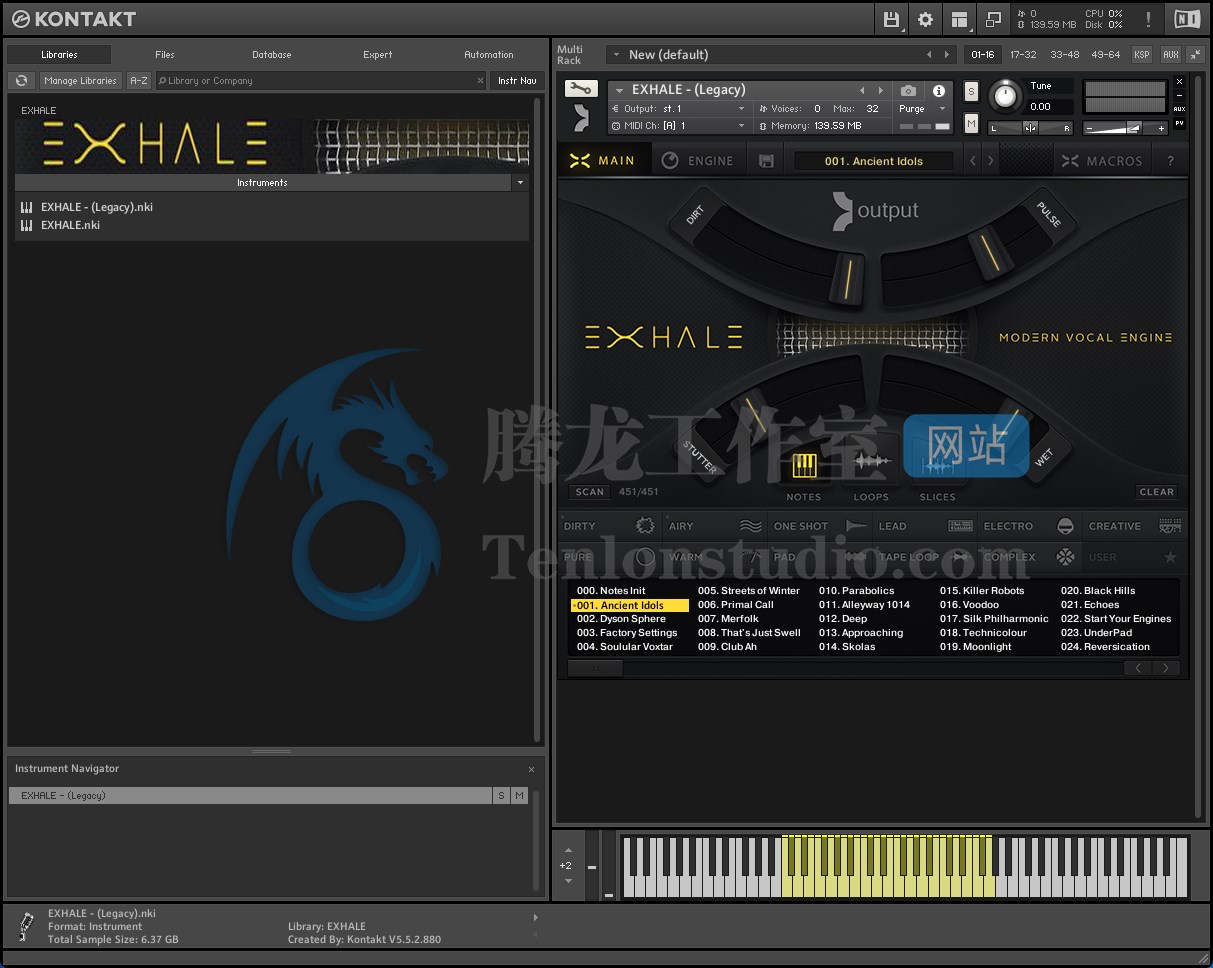The height and width of the screenshot is (968, 1213).
Task: Click the Instr Nav button
Action: click(x=517, y=81)
